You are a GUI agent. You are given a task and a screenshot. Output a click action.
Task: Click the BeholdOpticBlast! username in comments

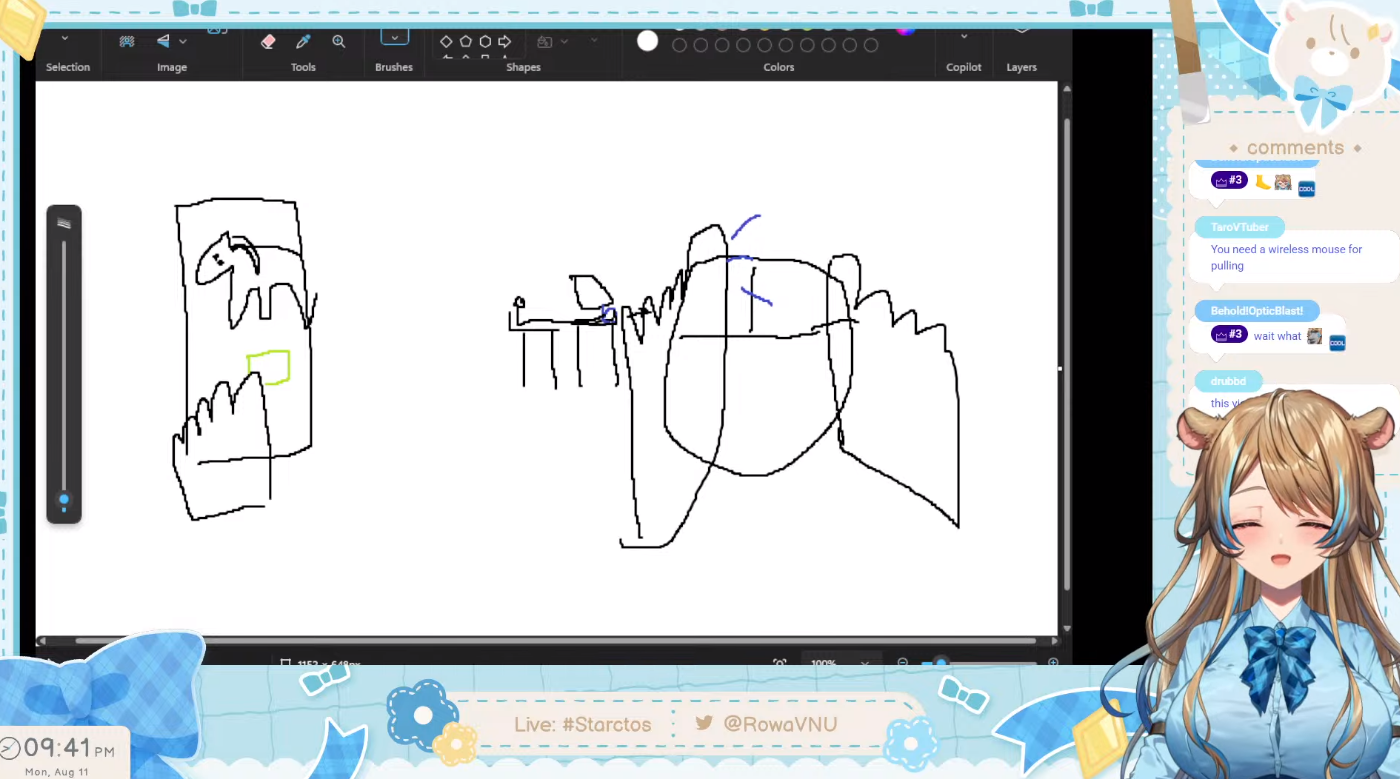(x=1257, y=311)
